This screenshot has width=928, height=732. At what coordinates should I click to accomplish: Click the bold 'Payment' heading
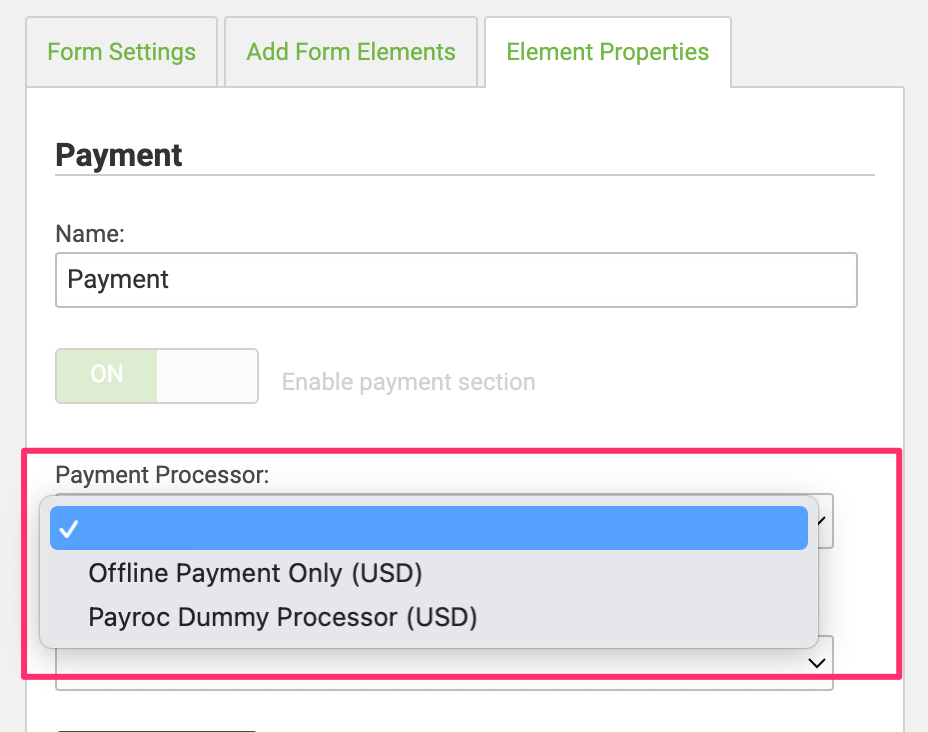tap(119, 155)
